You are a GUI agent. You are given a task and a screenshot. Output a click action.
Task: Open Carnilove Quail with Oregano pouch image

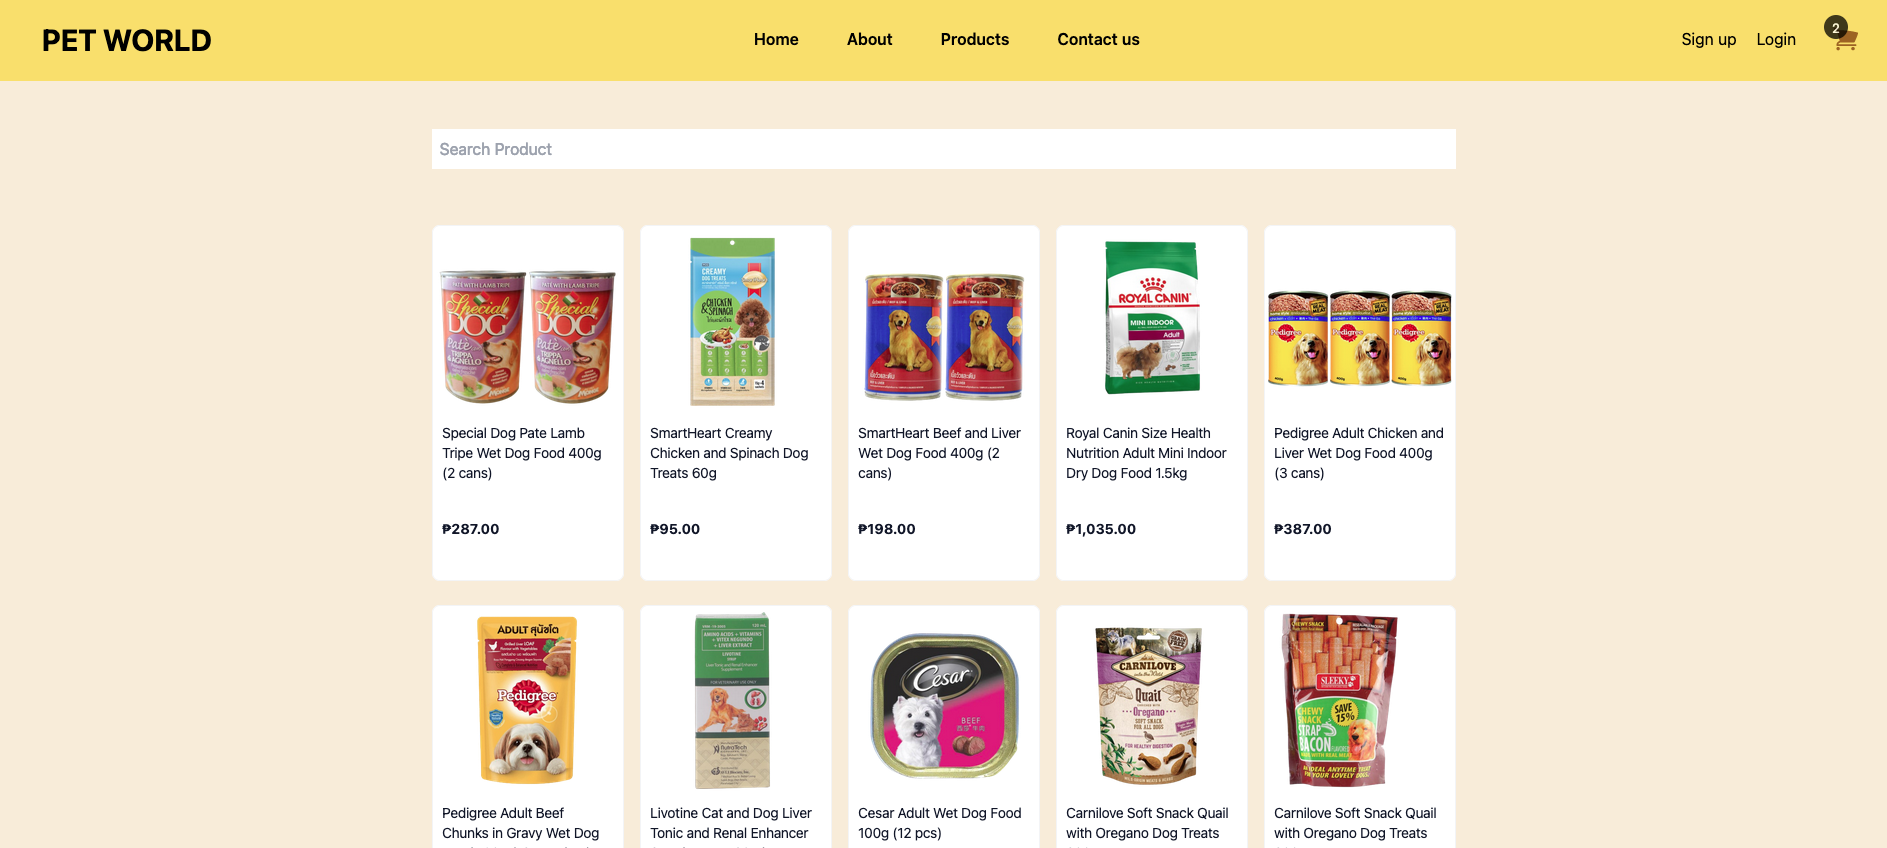point(1149,705)
